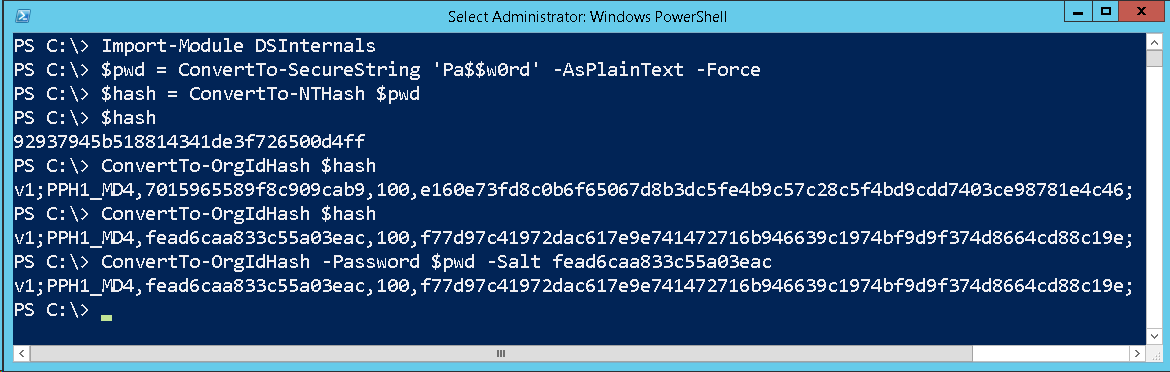
Task: Click the horizontal scrollbar left arrow
Action: pyautogui.click(x=21, y=353)
